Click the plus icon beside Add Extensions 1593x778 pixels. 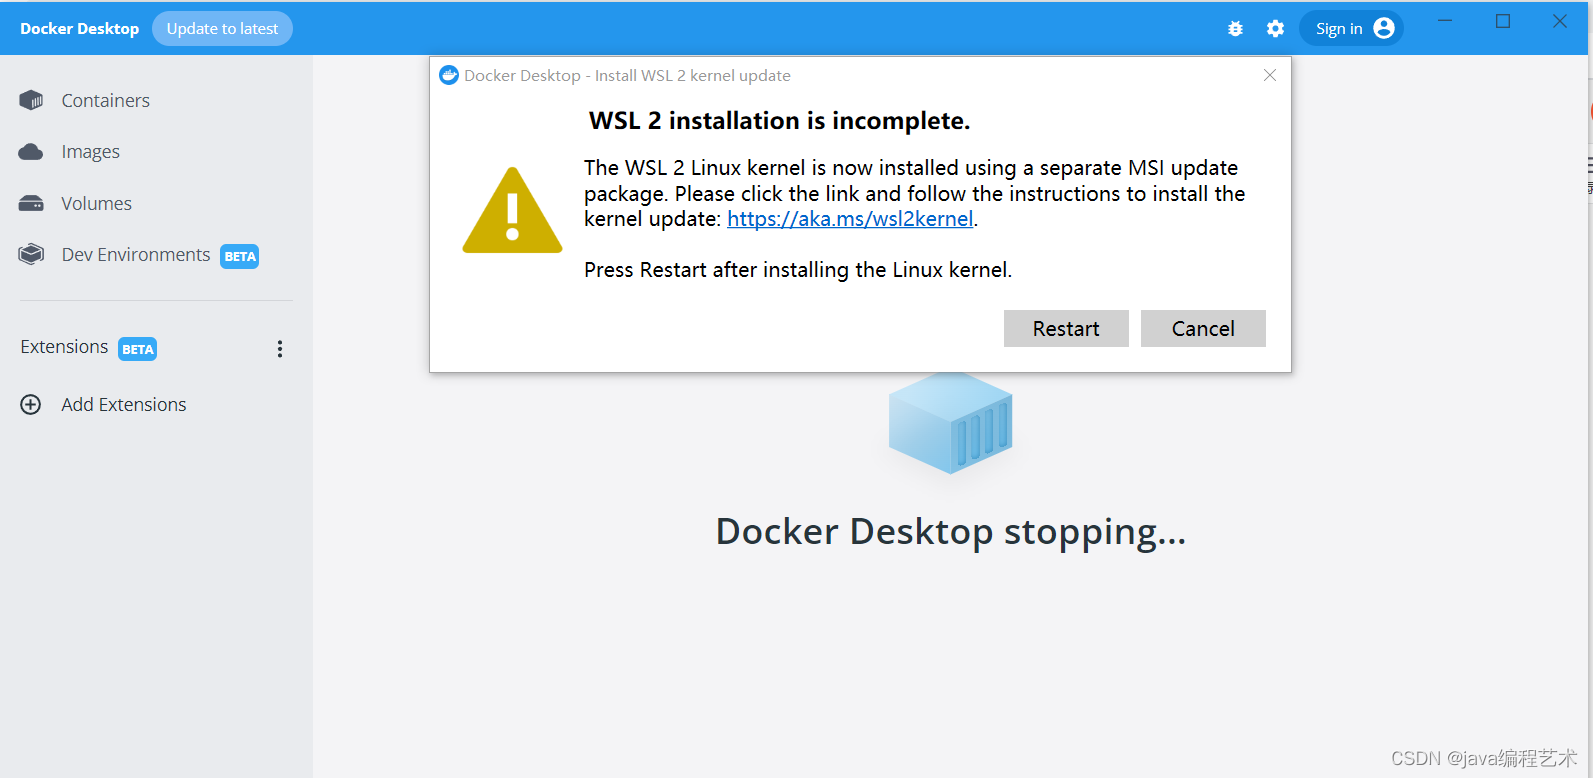(x=31, y=404)
